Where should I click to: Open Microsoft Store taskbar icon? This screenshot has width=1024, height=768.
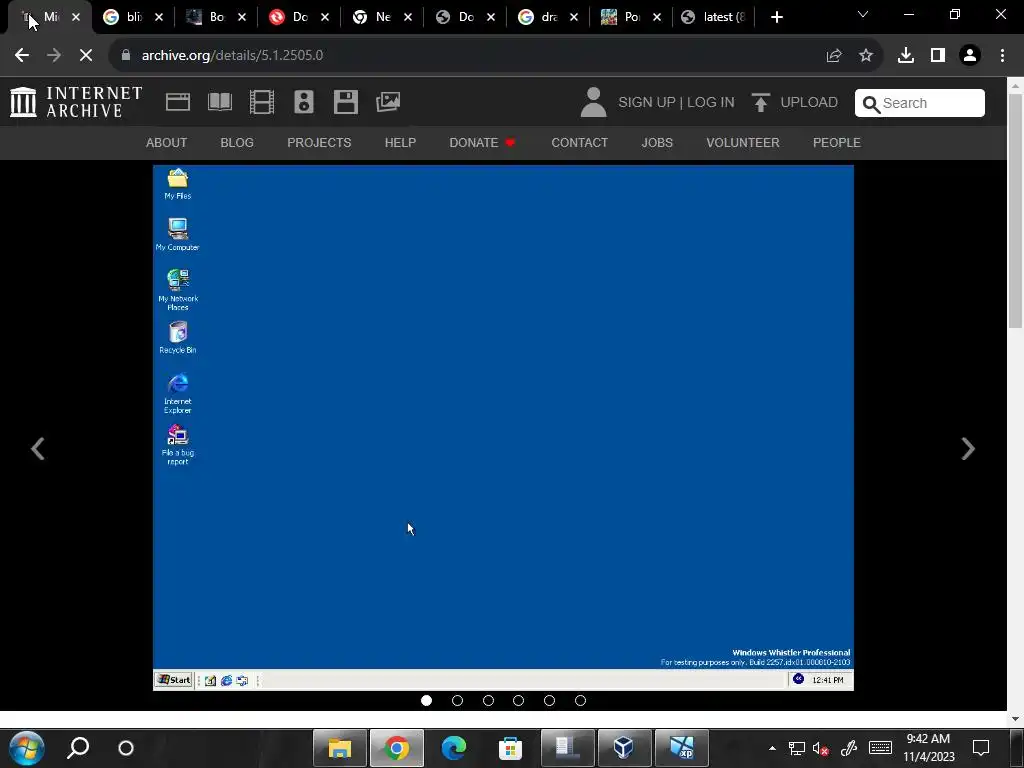[x=510, y=748]
